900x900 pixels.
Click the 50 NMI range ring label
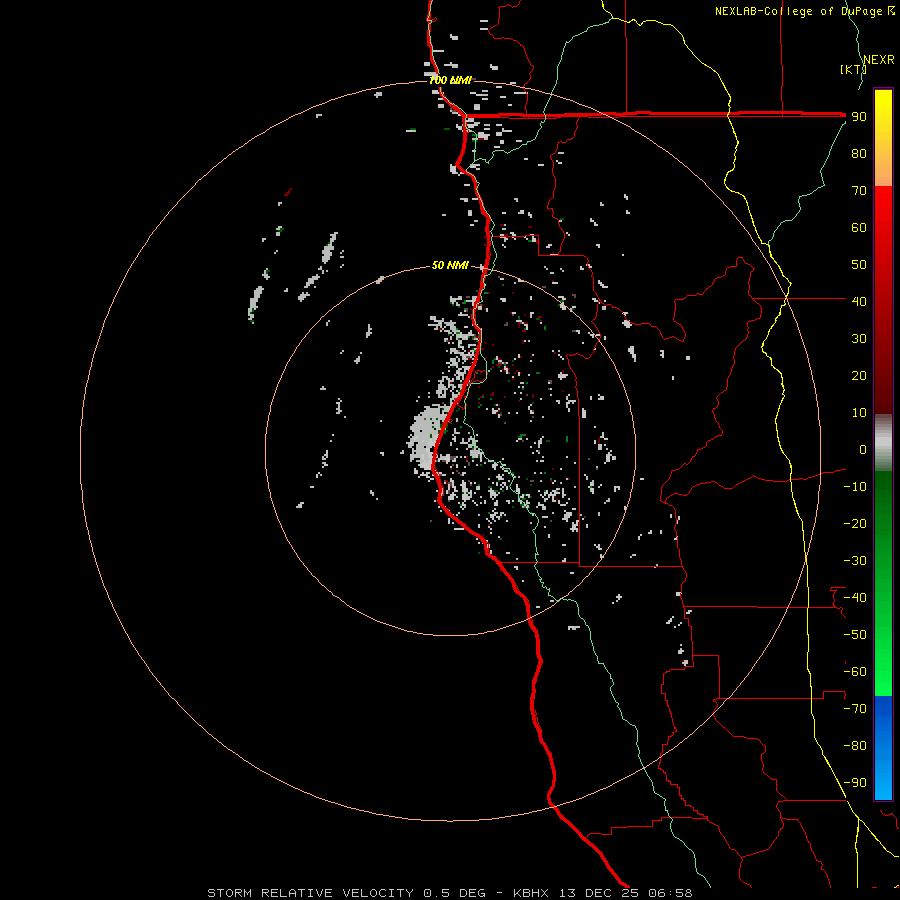point(451,265)
